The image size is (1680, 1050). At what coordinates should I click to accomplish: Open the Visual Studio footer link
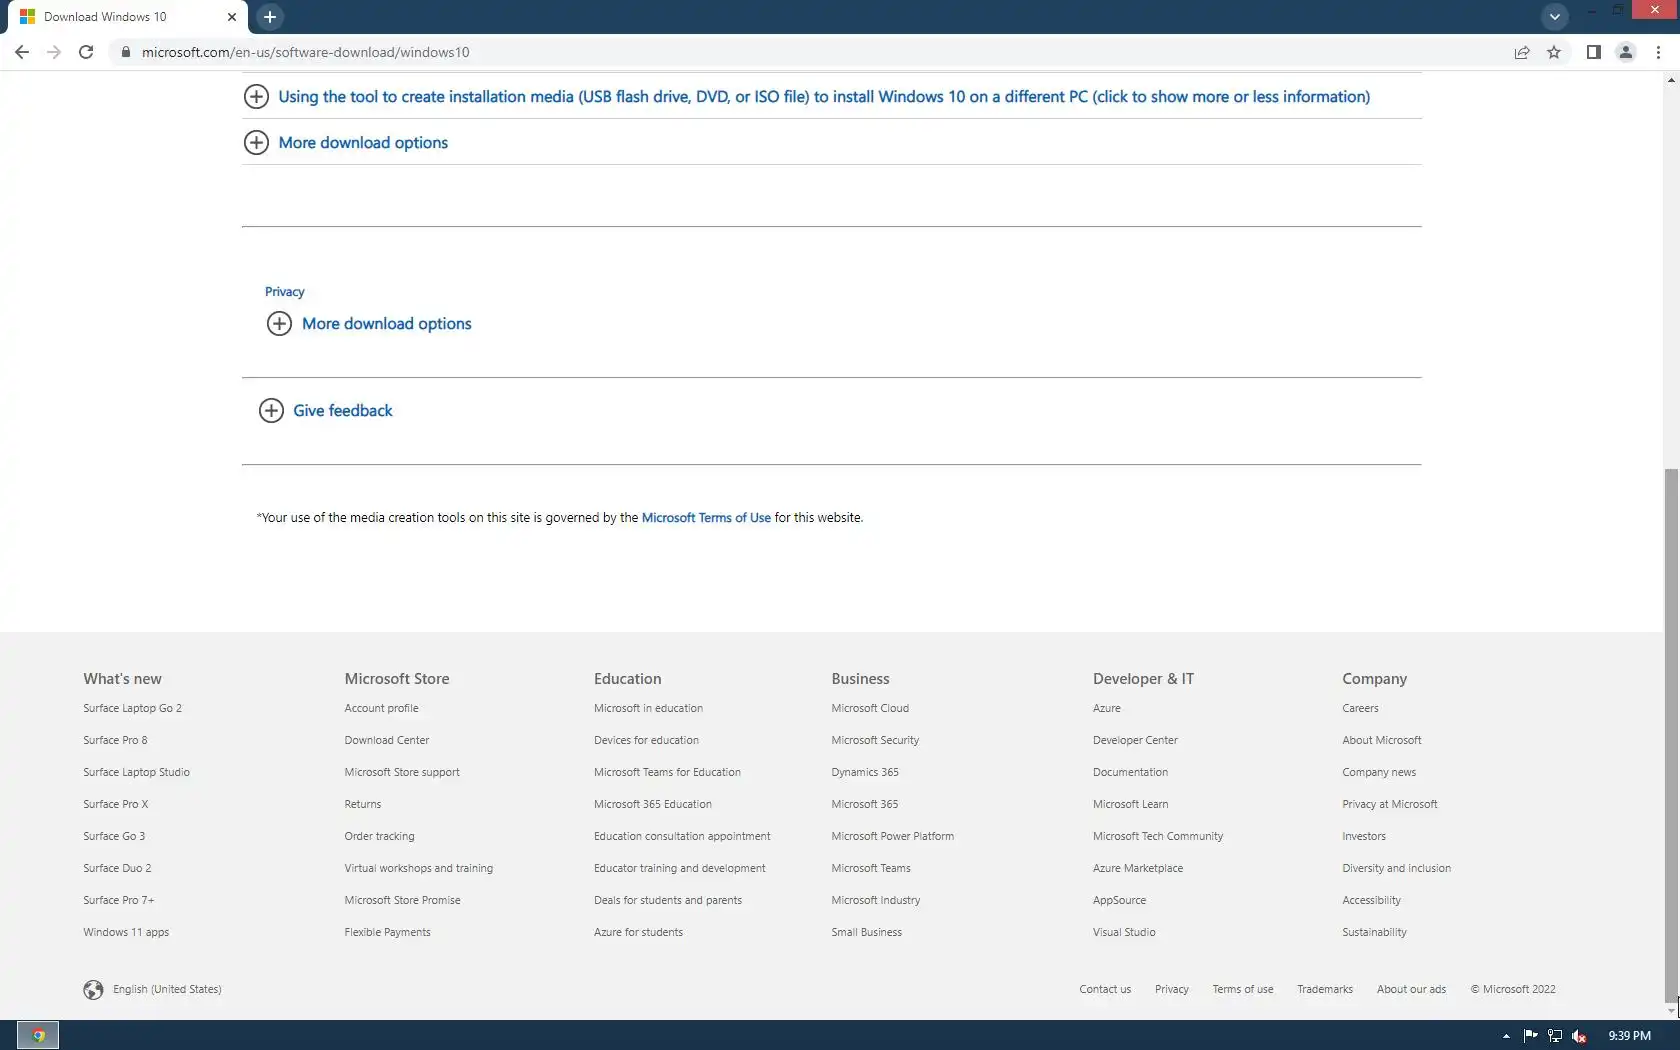pos(1124,933)
